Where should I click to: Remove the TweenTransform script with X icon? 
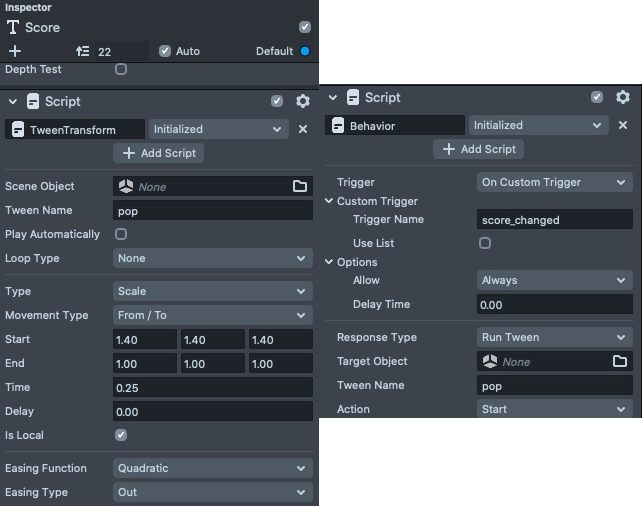coord(303,129)
